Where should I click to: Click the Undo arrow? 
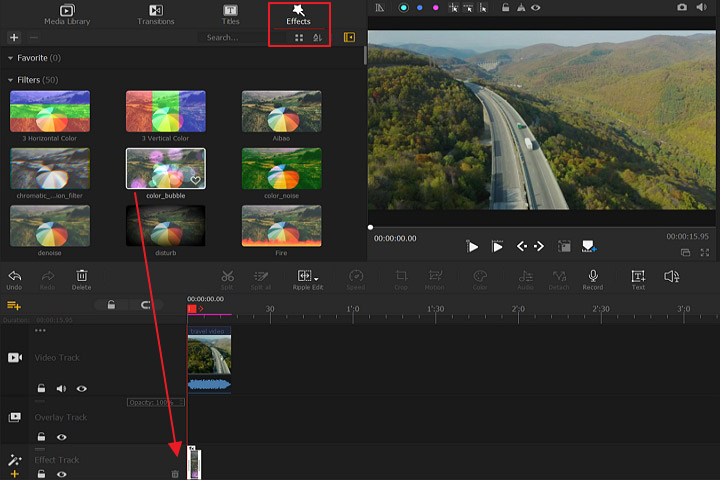click(14, 277)
